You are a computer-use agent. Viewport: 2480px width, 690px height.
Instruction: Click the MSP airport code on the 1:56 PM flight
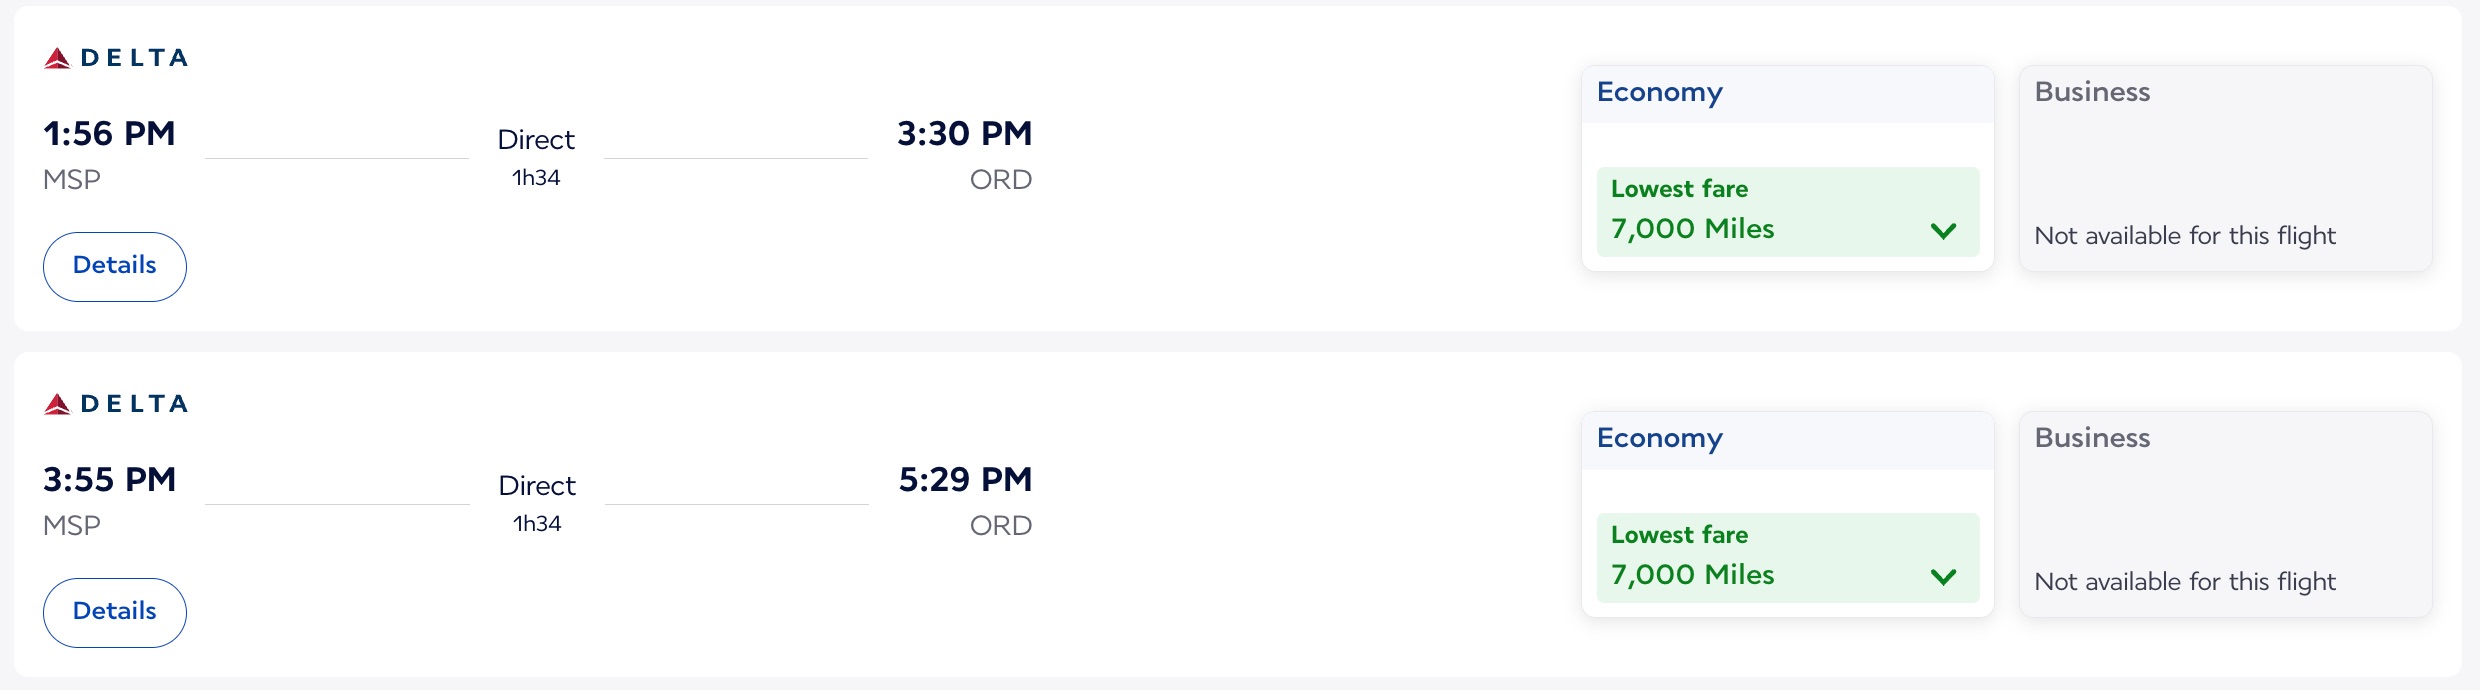point(72,180)
